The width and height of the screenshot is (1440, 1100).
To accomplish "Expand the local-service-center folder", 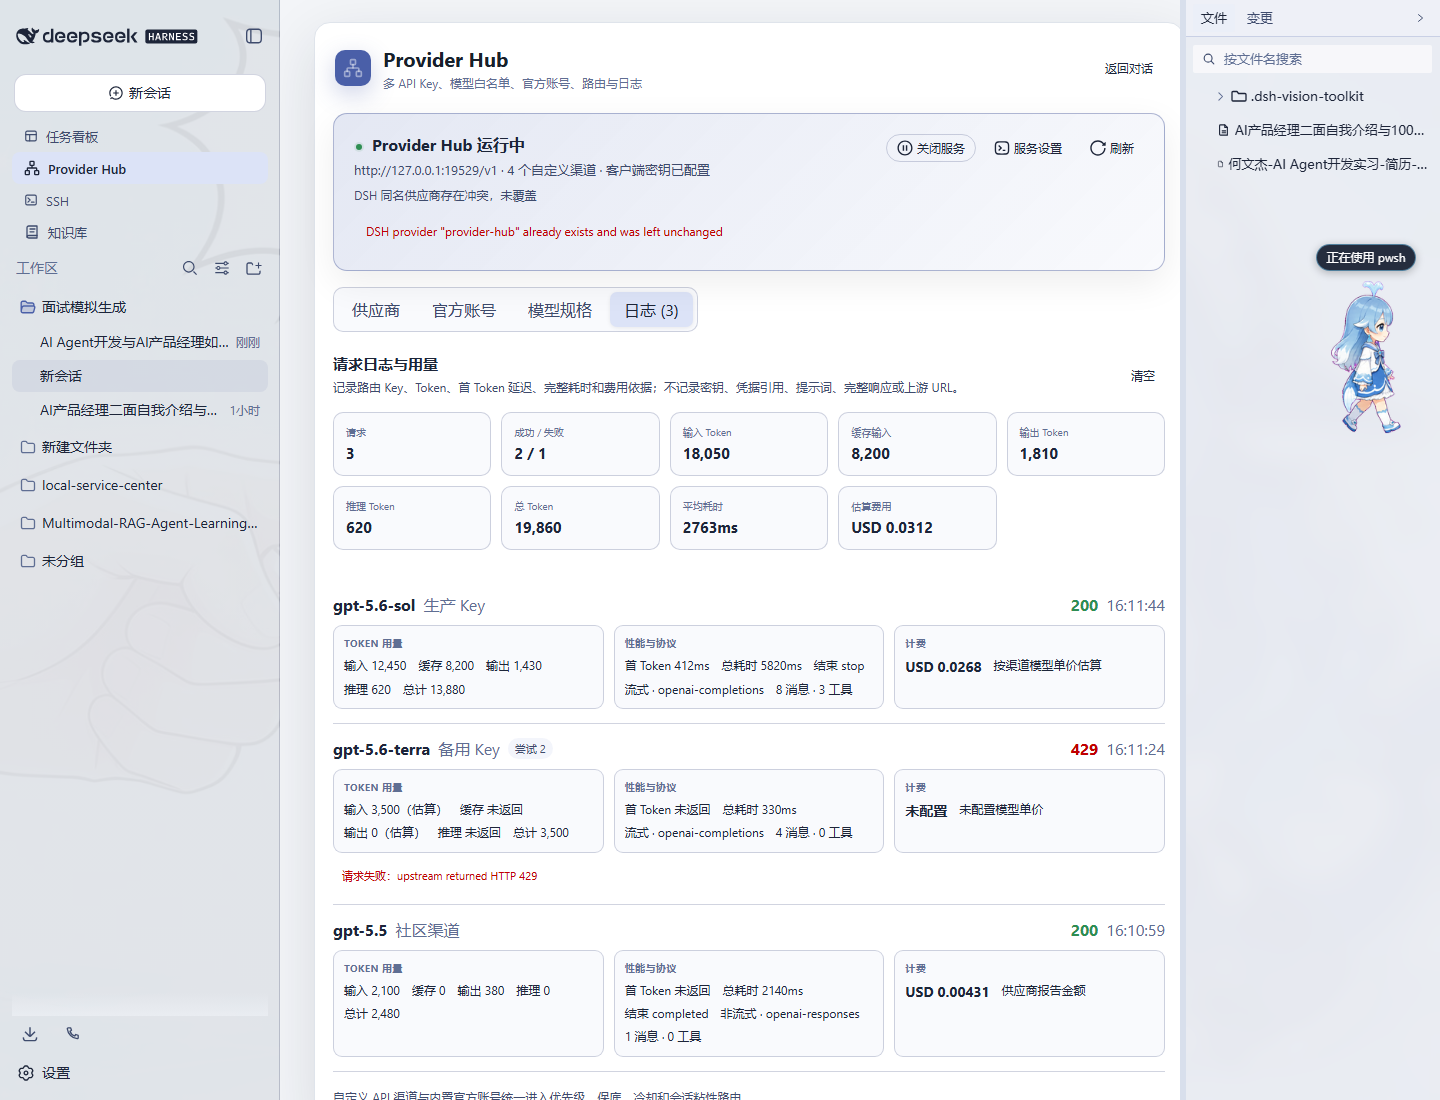I will [140, 485].
